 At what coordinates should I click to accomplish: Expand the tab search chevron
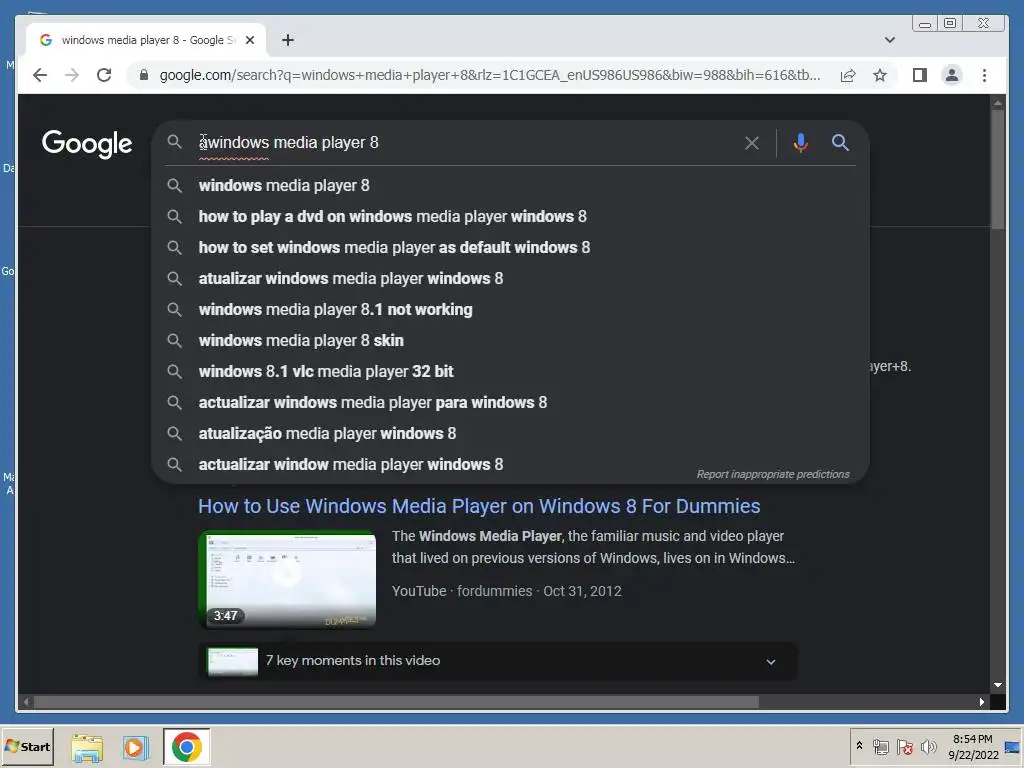(889, 40)
